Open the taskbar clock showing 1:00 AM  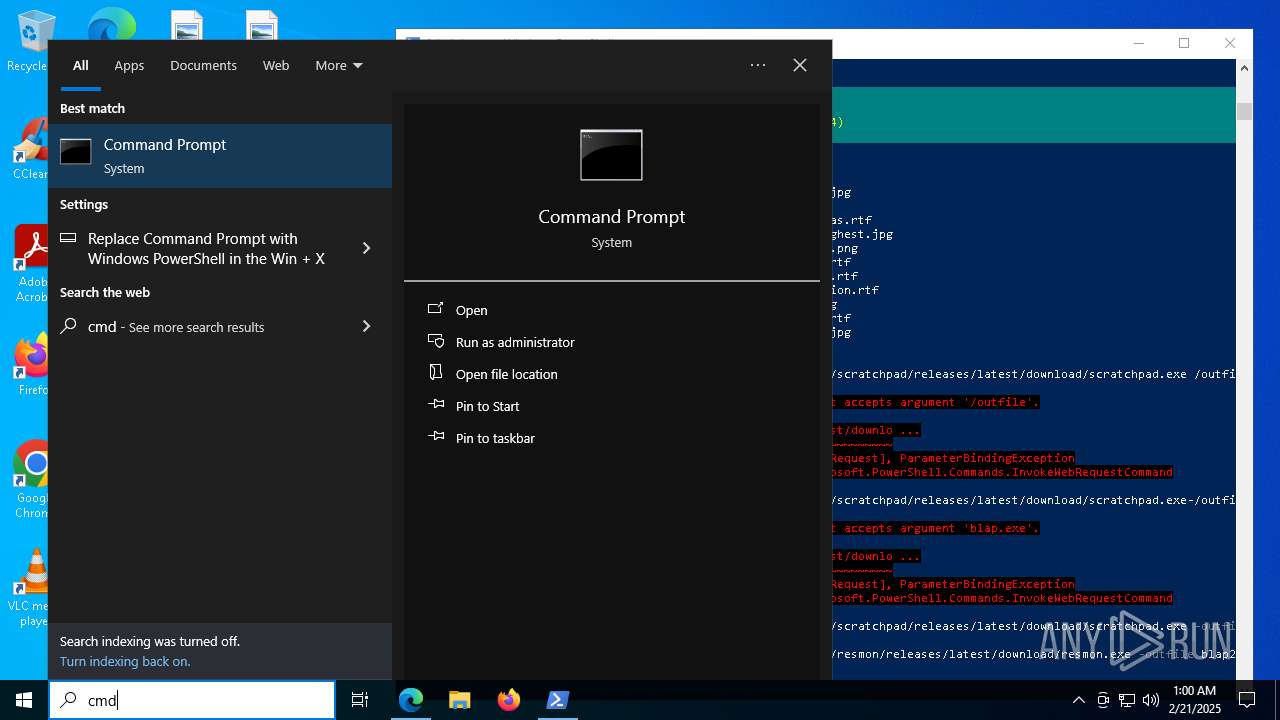[1194, 699]
